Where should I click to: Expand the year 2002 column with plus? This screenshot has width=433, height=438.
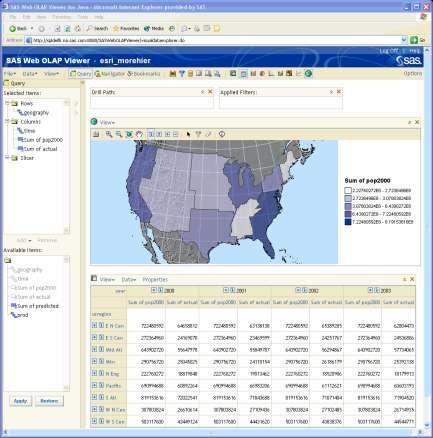click(x=298, y=290)
